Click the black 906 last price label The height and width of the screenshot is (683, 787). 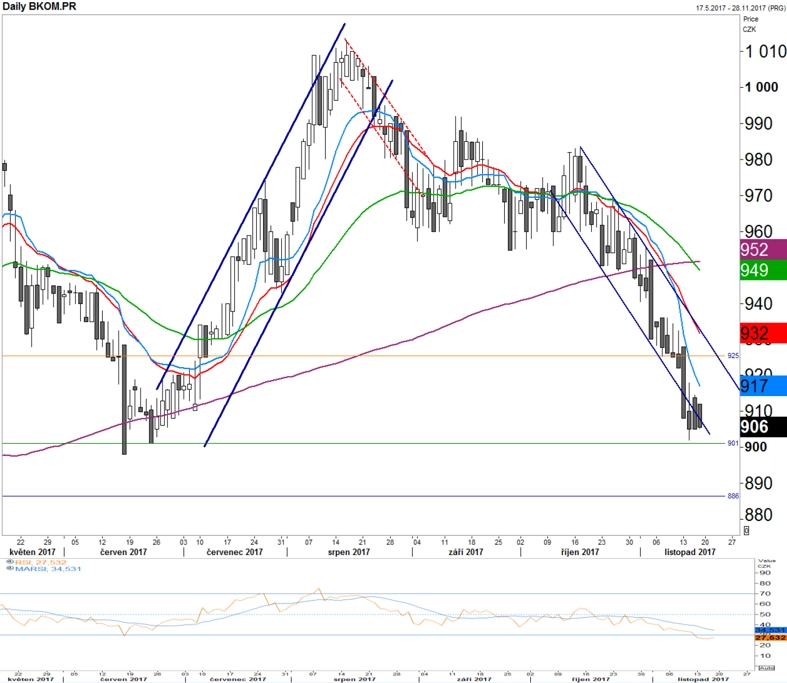point(763,427)
